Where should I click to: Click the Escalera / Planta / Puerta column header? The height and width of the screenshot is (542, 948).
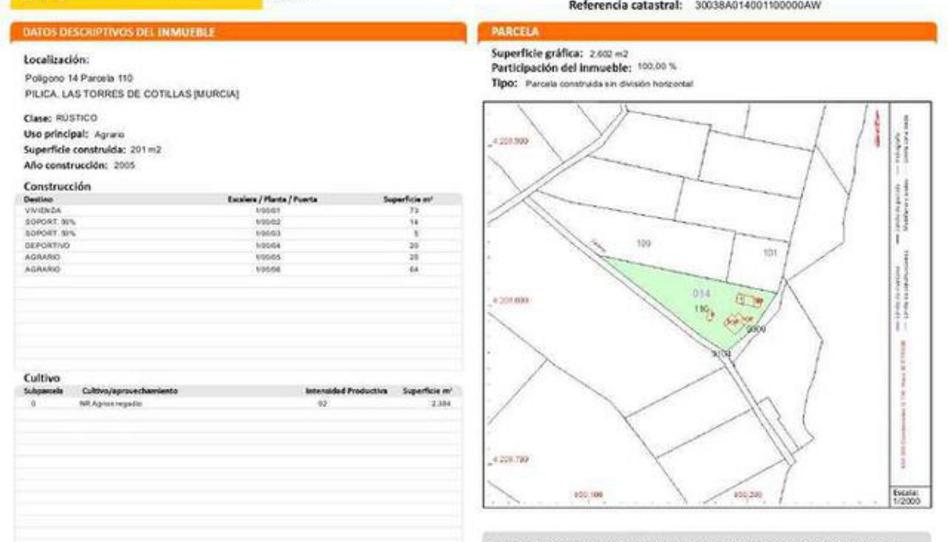(272, 200)
